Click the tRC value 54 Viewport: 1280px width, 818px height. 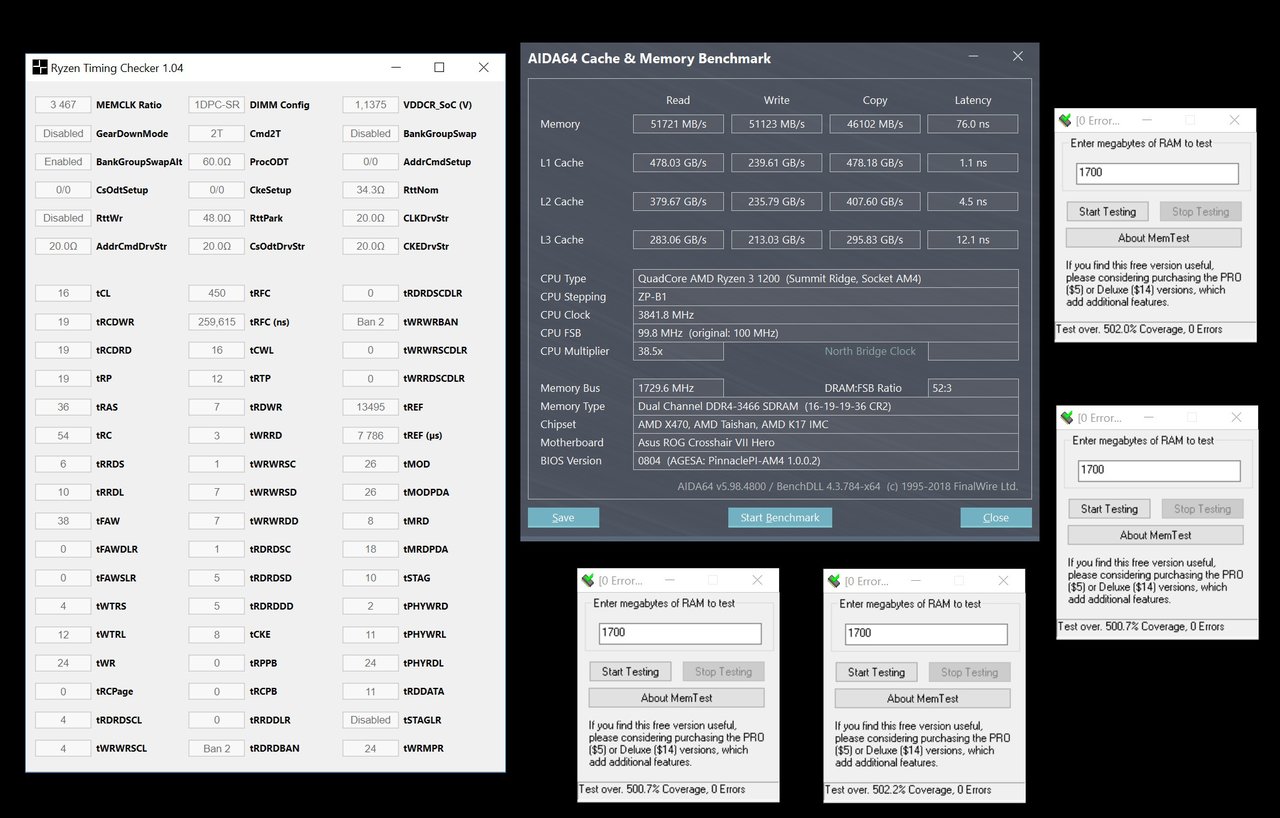coord(63,436)
